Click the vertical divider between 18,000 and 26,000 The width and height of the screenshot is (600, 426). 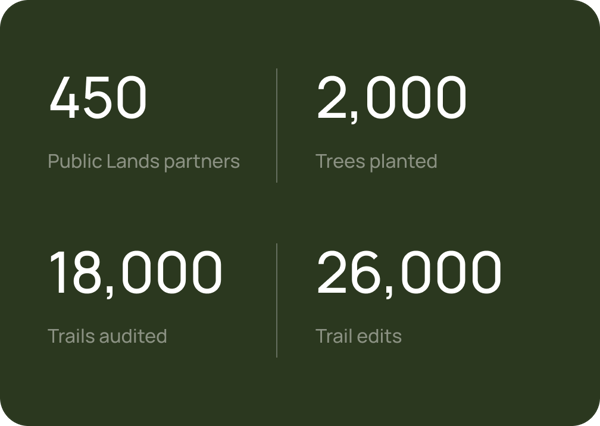pyautogui.click(x=277, y=300)
